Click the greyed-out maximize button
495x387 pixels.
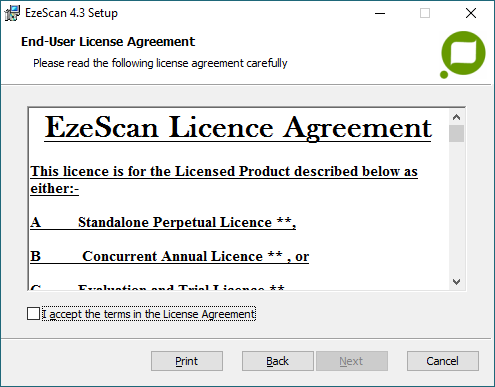[x=425, y=13]
